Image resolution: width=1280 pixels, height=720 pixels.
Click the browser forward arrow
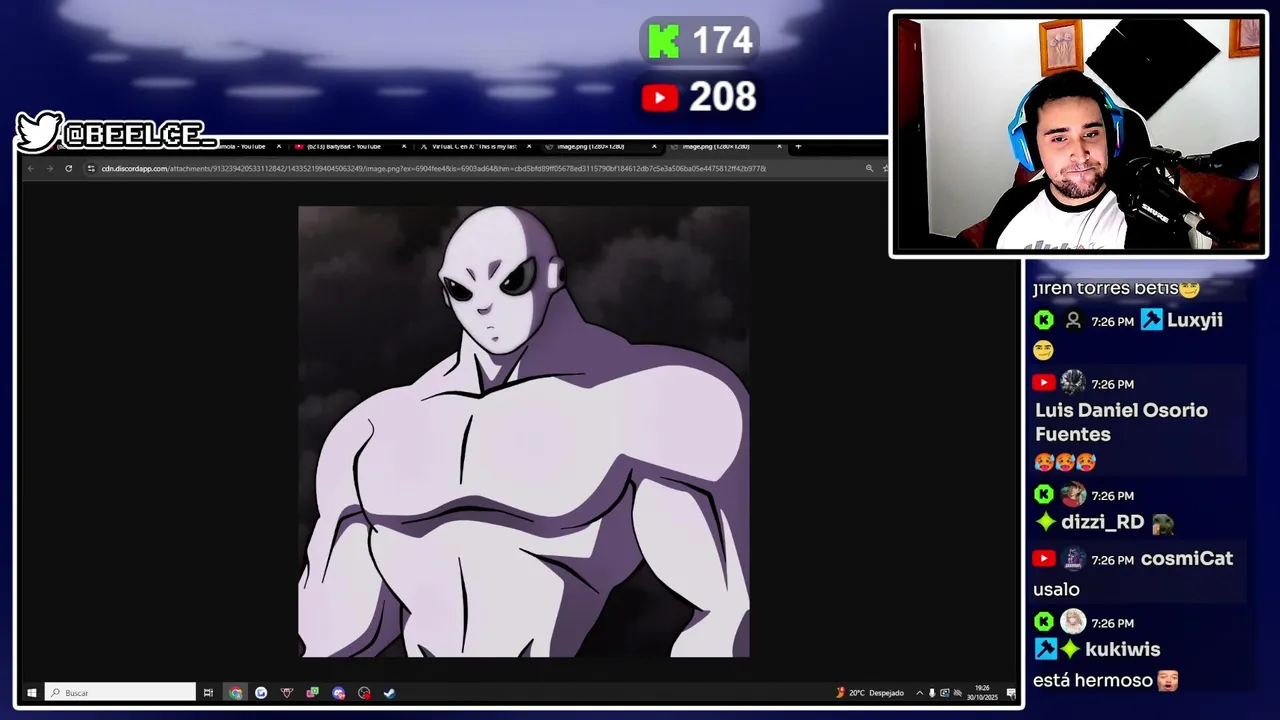click(x=49, y=168)
